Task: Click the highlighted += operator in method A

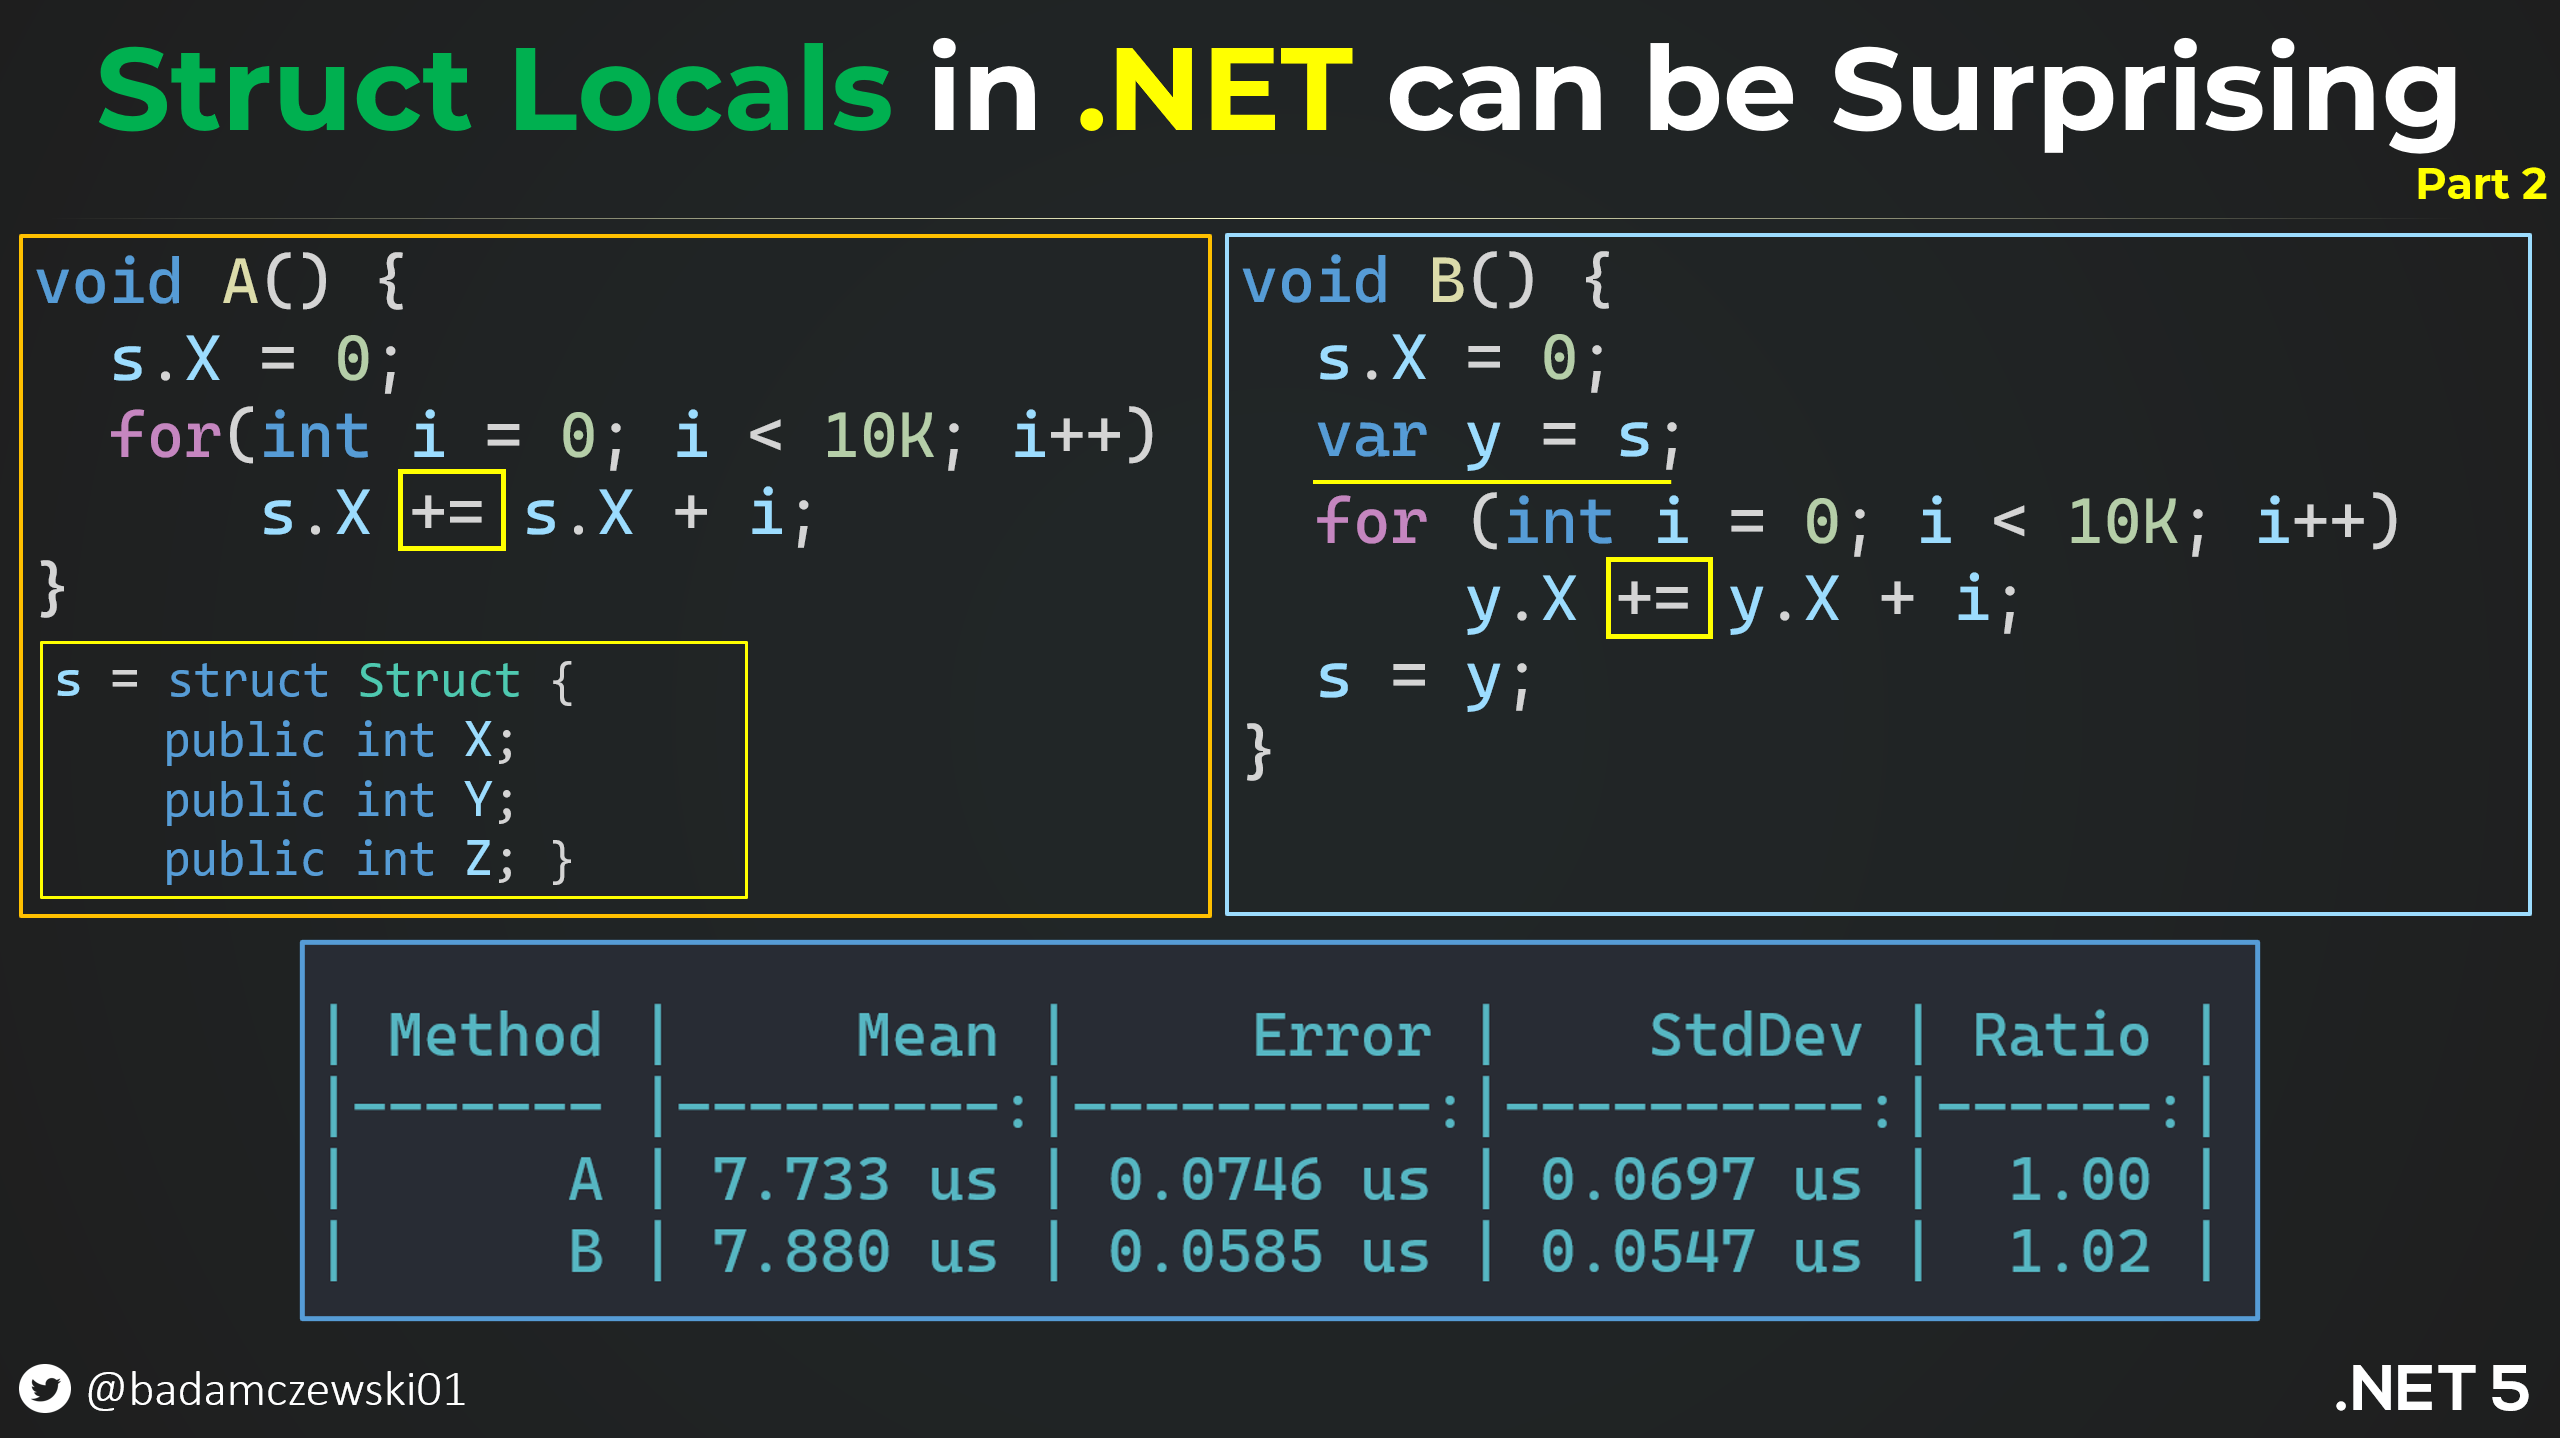Action: [x=451, y=511]
